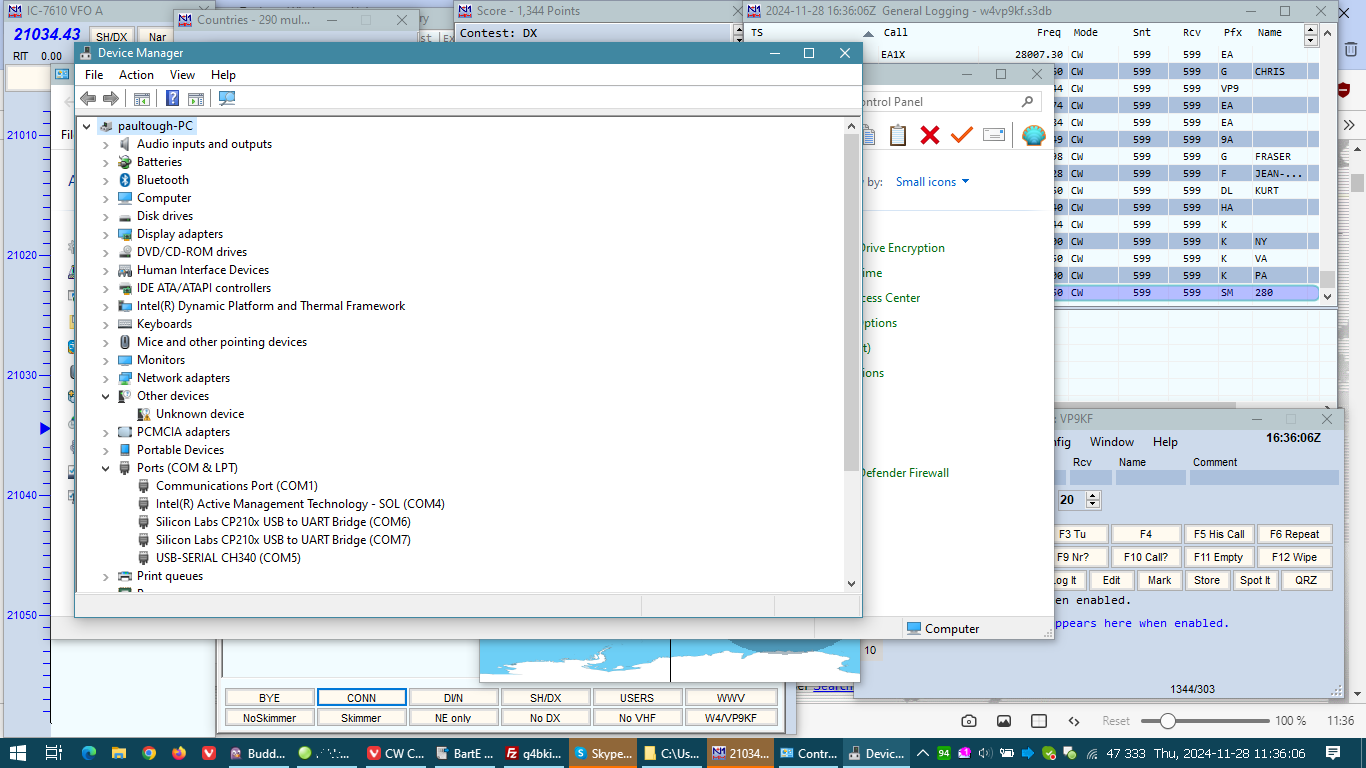Expand the Print queues category
The width and height of the screenshot is (1366, 768).
pyautogui.click(x=106, y=576)
